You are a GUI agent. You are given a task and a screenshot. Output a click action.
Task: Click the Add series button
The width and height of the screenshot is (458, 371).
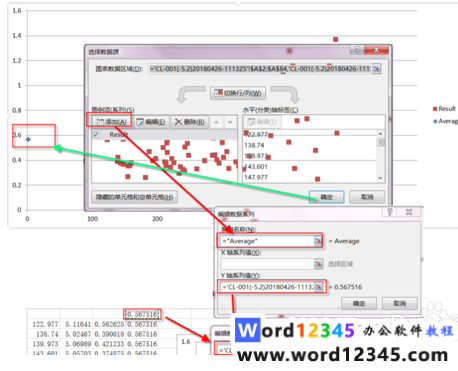click(x=110, y=122)
